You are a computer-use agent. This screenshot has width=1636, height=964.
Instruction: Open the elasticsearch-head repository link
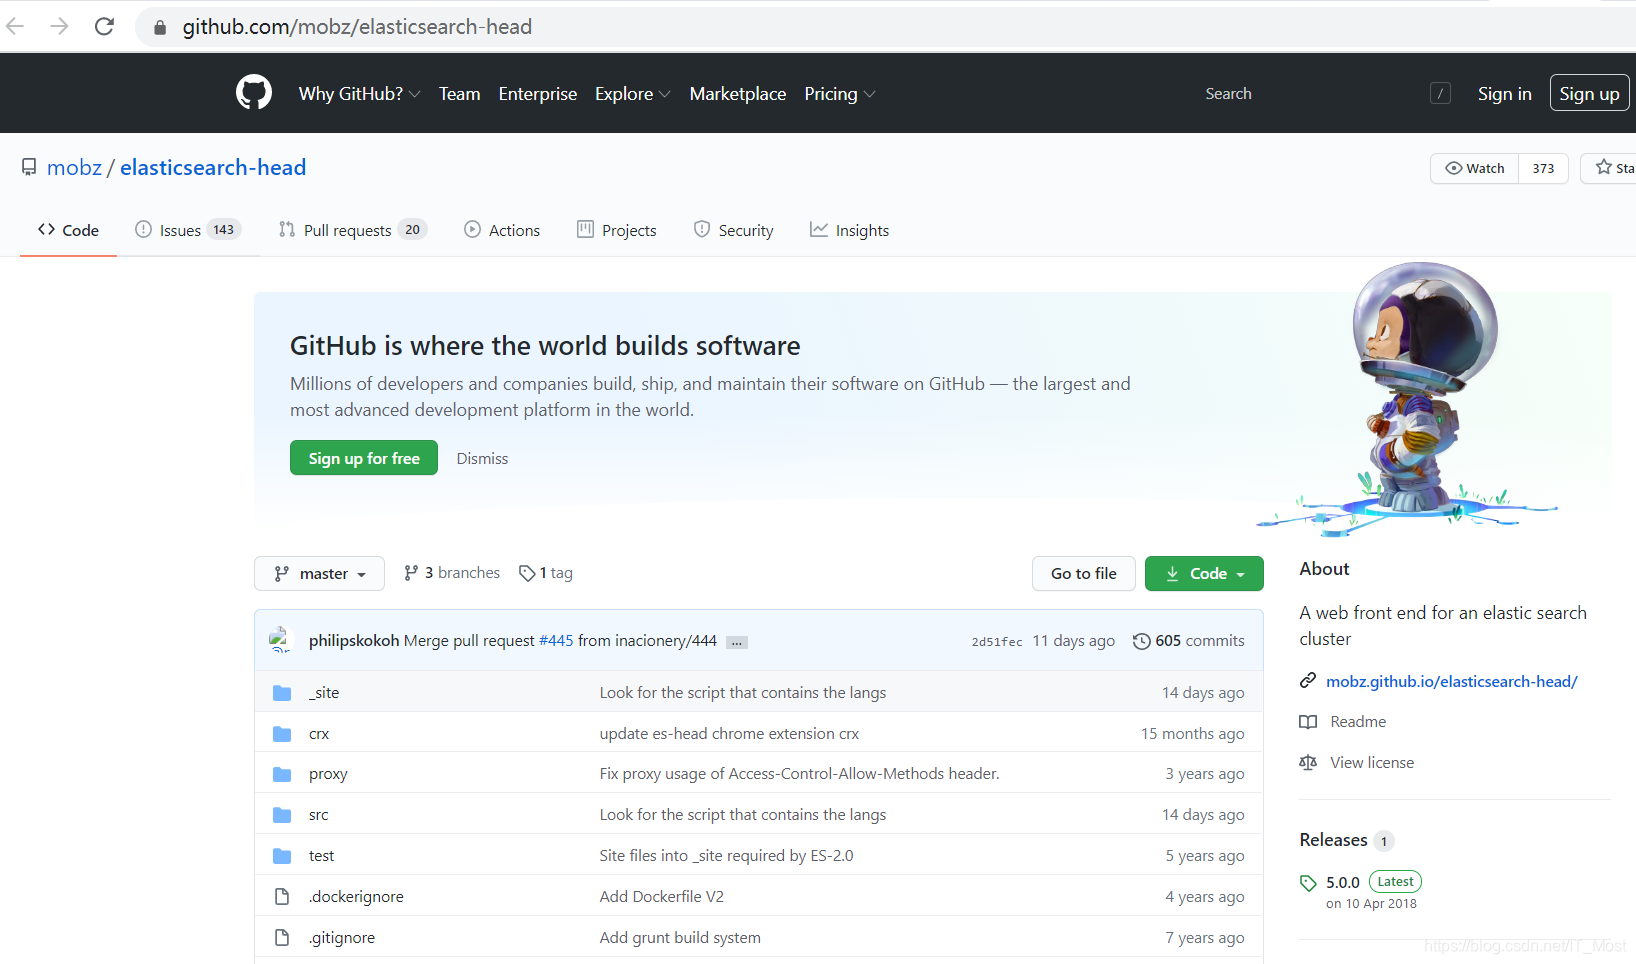213,168
